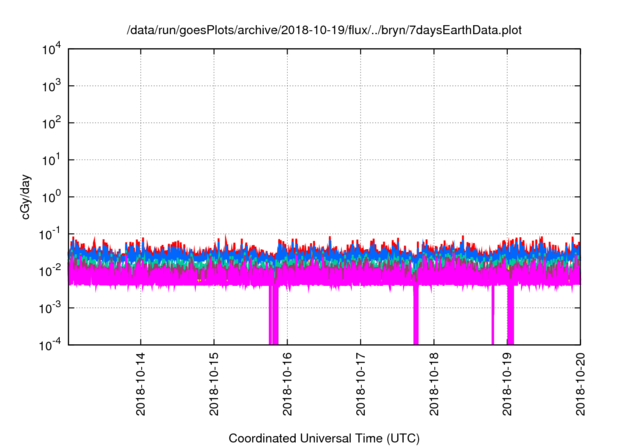This screenshot has width=640, height=448.
Task: Click the magenta data dropout before 2018-10-16
Action: (273, 315)
